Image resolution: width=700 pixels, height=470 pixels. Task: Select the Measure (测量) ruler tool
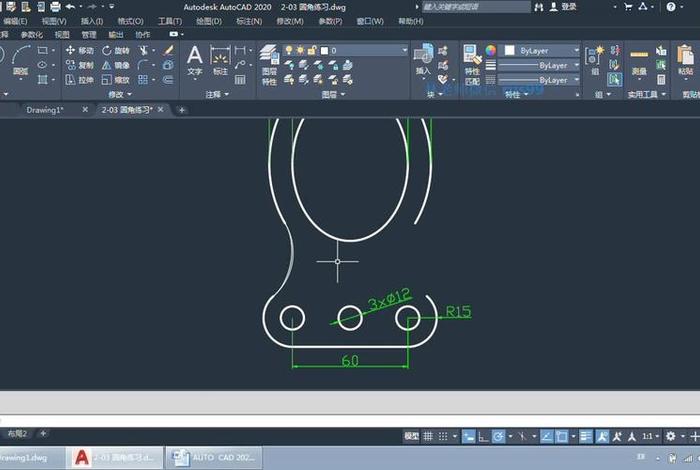(639, 60)
